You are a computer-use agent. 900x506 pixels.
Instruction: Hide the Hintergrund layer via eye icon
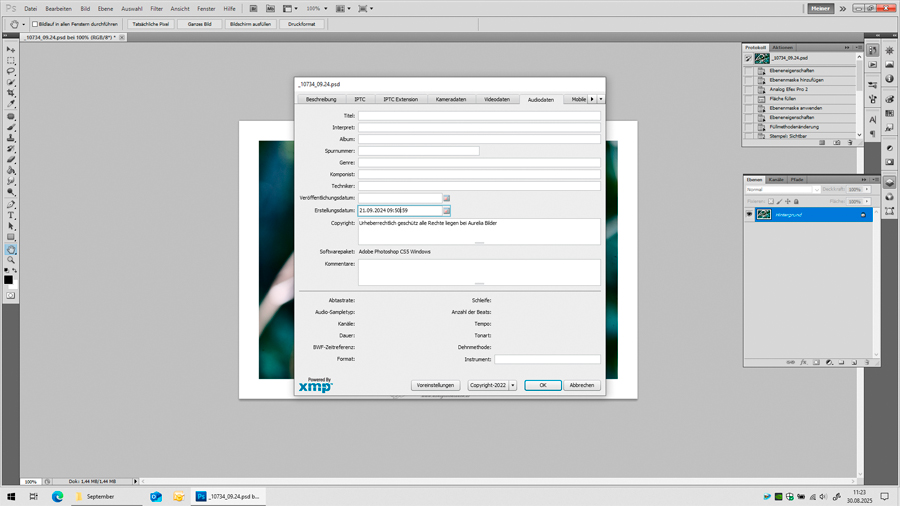749,215
